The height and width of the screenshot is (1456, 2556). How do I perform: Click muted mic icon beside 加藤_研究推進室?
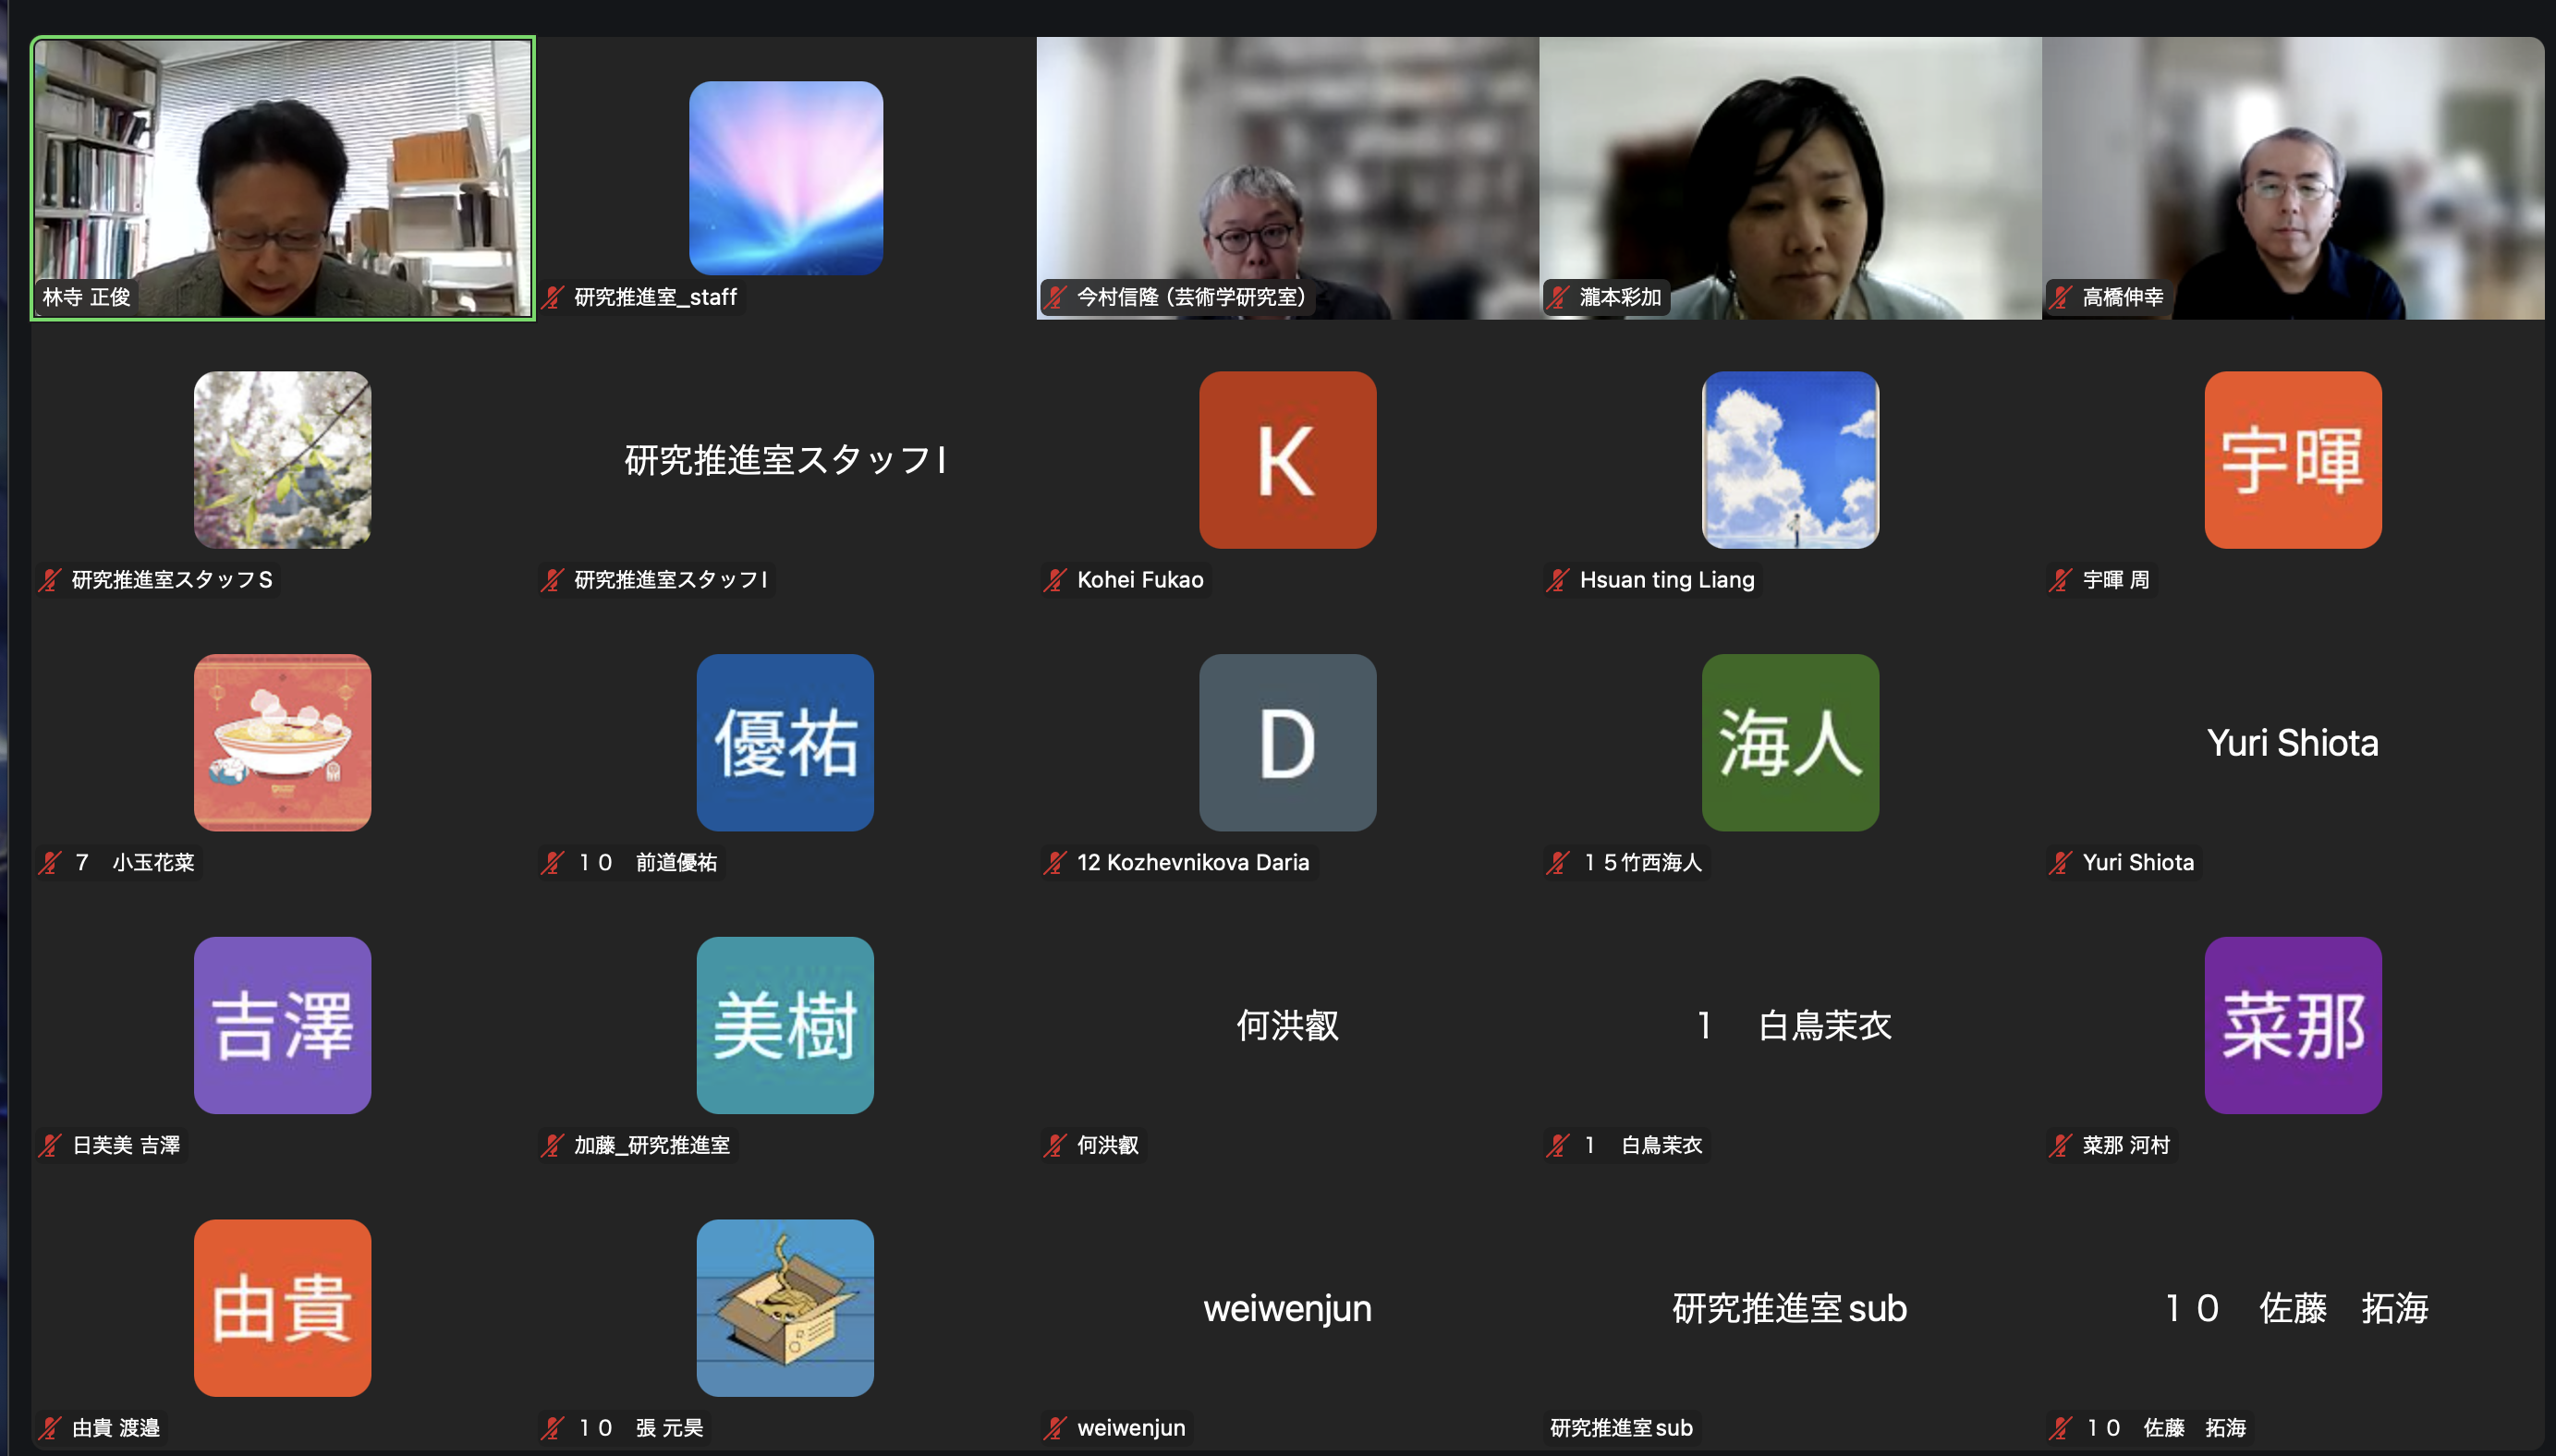pyautogui.click(x=553, y=1146)
